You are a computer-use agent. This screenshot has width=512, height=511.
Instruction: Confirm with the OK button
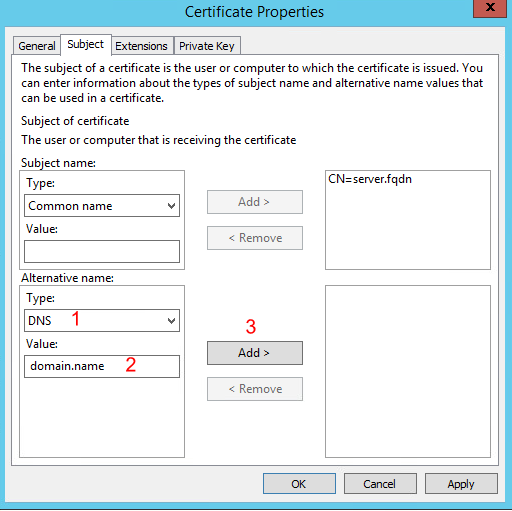point(299,484)
